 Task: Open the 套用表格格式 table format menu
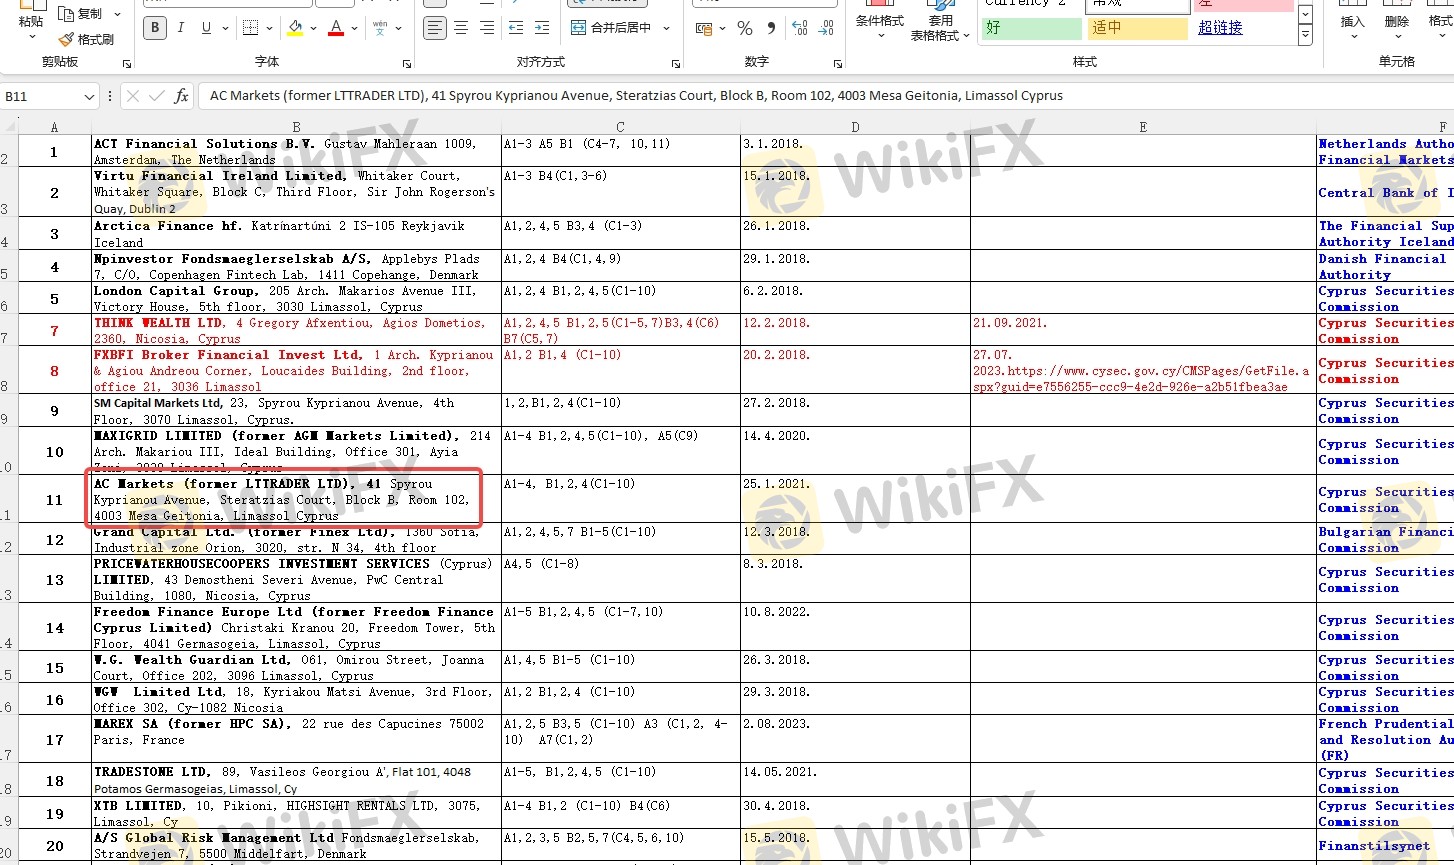pos(940,21)
